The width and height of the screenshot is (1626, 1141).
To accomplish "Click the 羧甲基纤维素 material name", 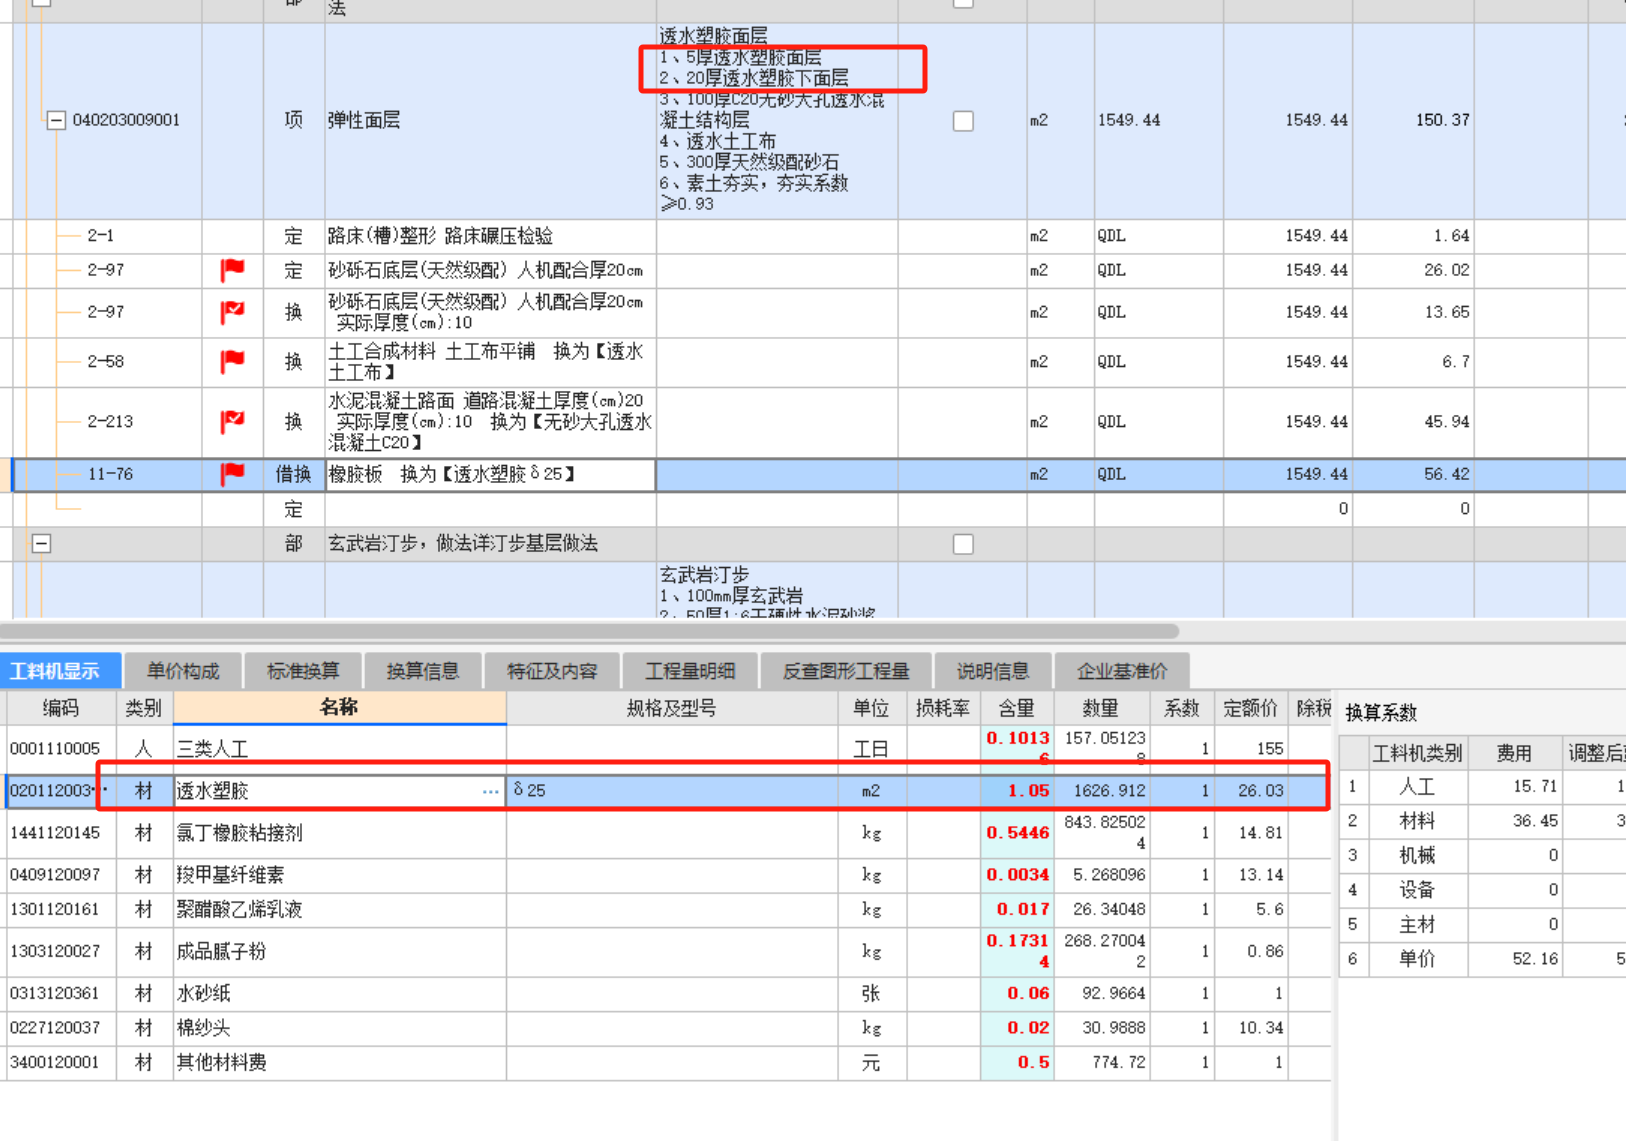I will 230,875.
